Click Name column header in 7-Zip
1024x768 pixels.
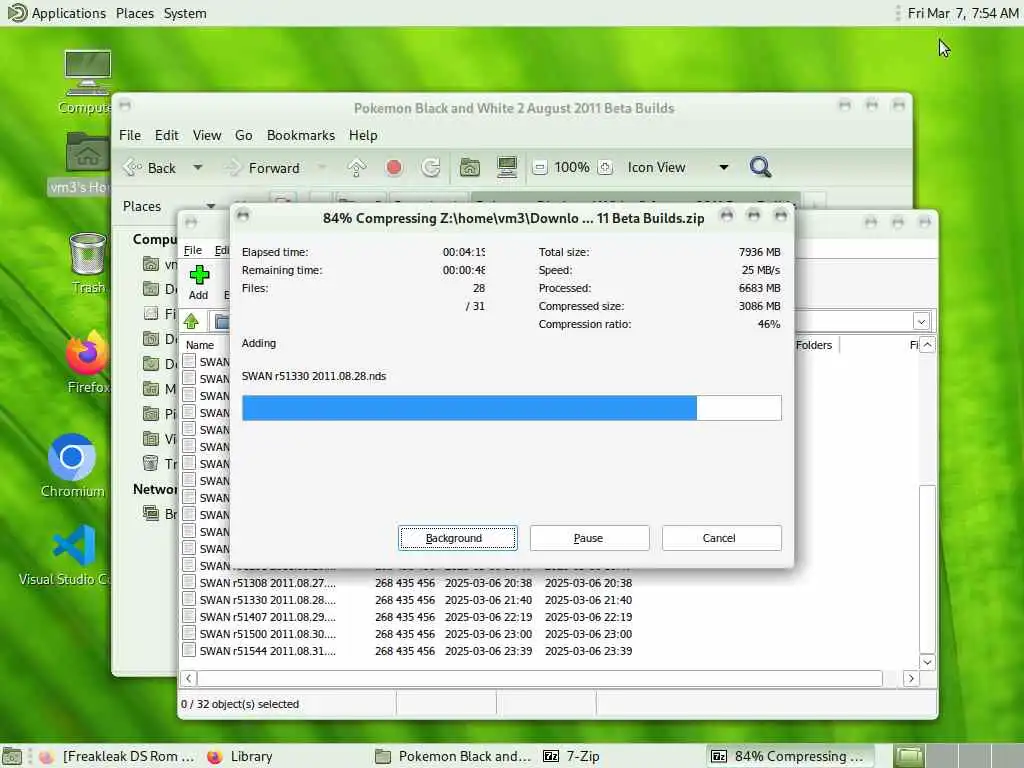200,345
